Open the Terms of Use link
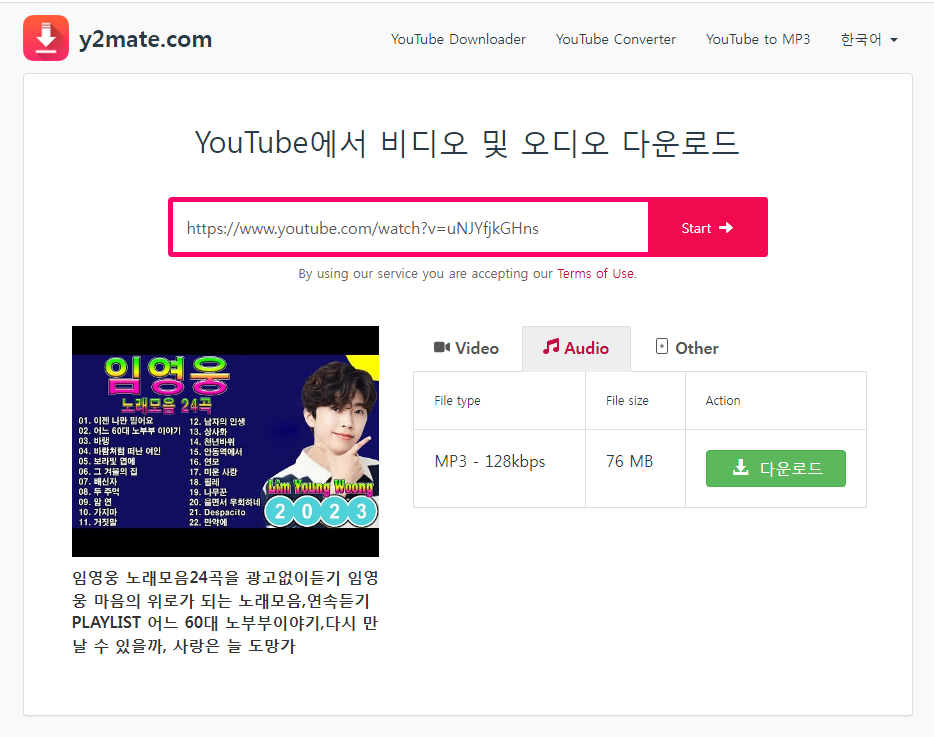Viewport: 934px width, 737px height. point(595,273)
